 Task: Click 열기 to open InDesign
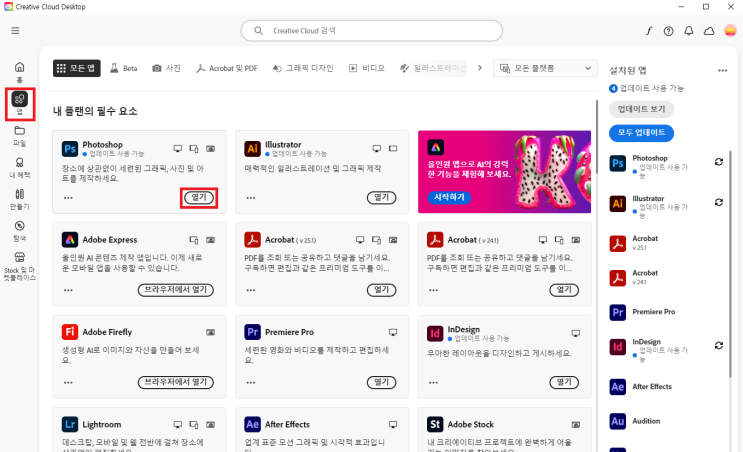tap(564, 382)
